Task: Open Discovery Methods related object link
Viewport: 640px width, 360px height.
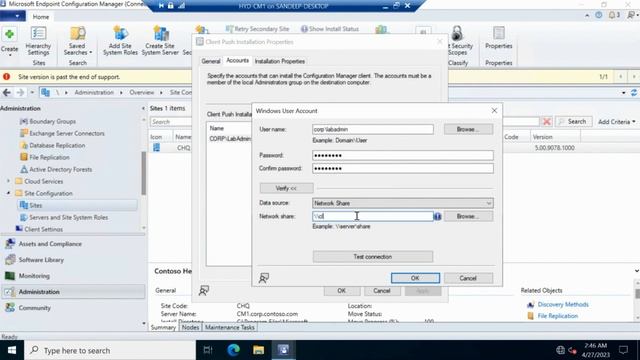Action: (x=562, y=304)
